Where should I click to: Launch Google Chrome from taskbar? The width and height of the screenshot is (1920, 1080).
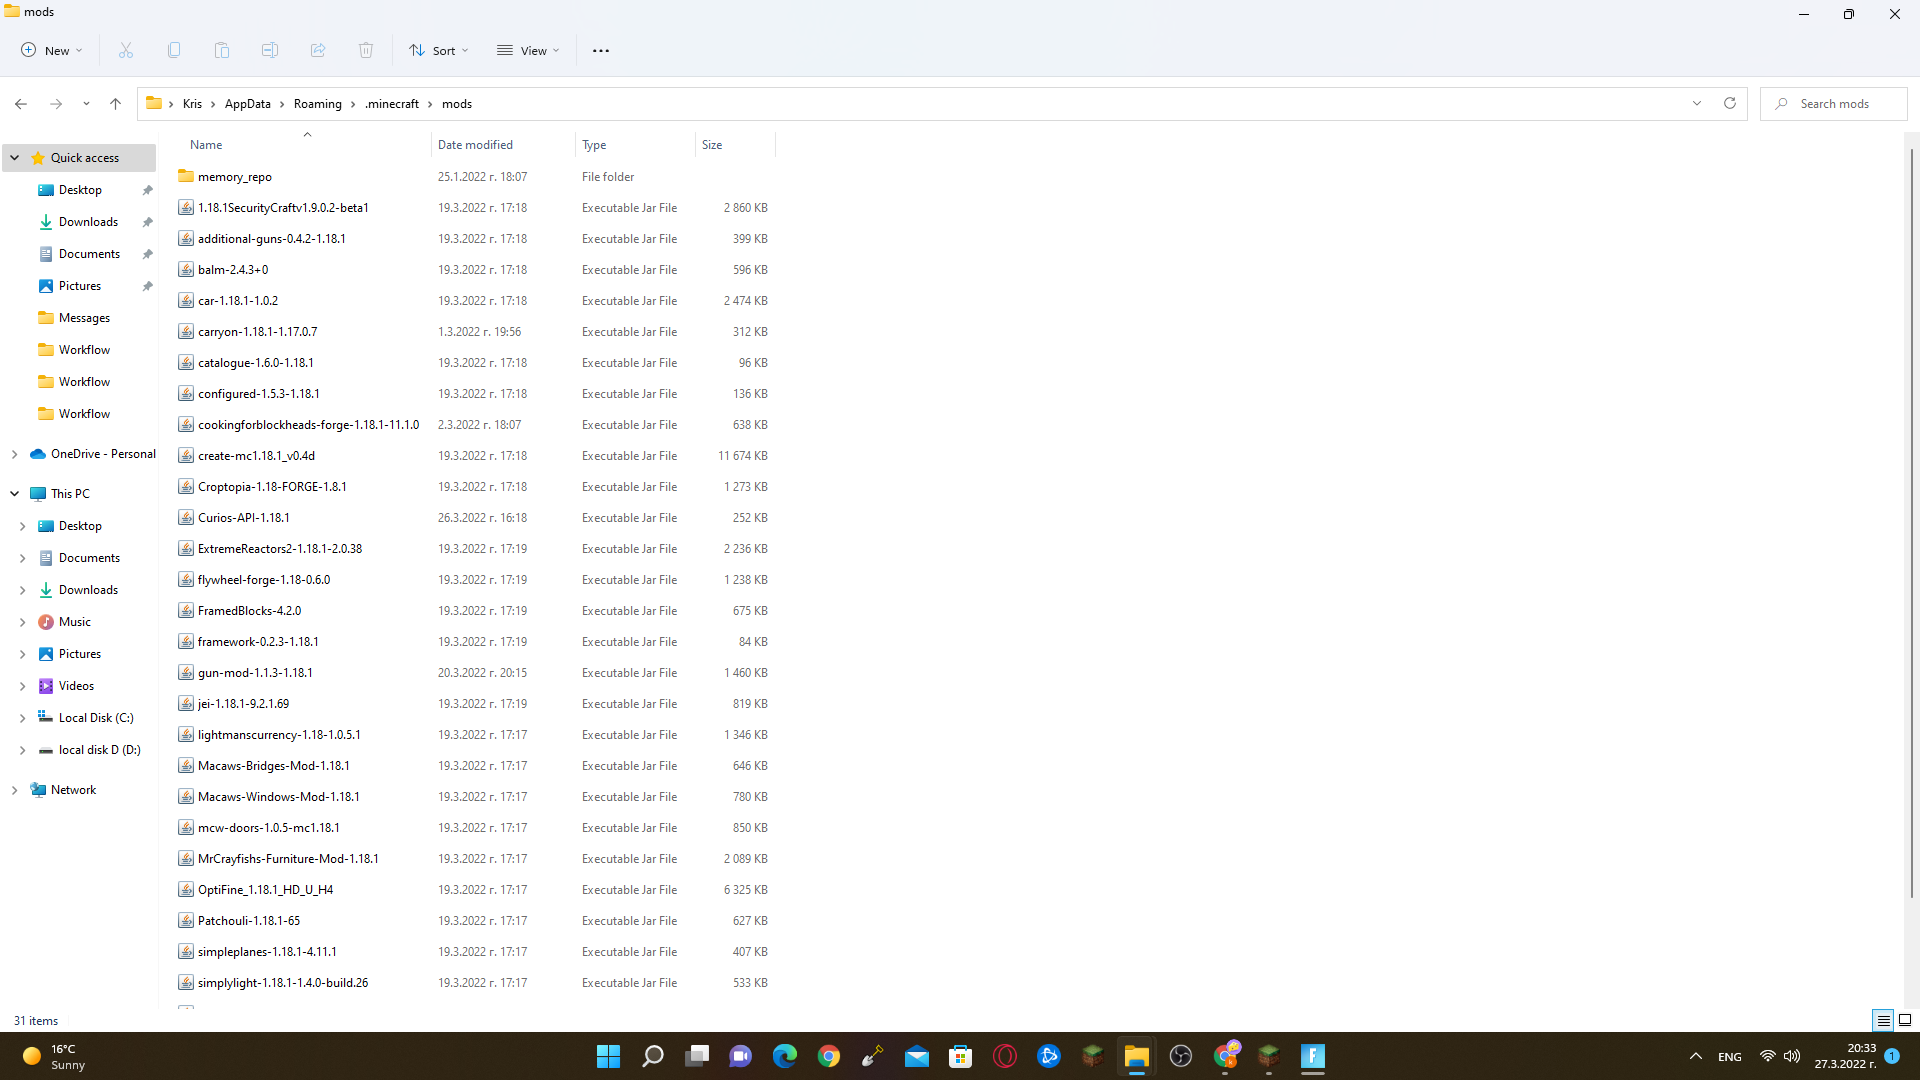pyautogui.click(x=829, y=1056)
